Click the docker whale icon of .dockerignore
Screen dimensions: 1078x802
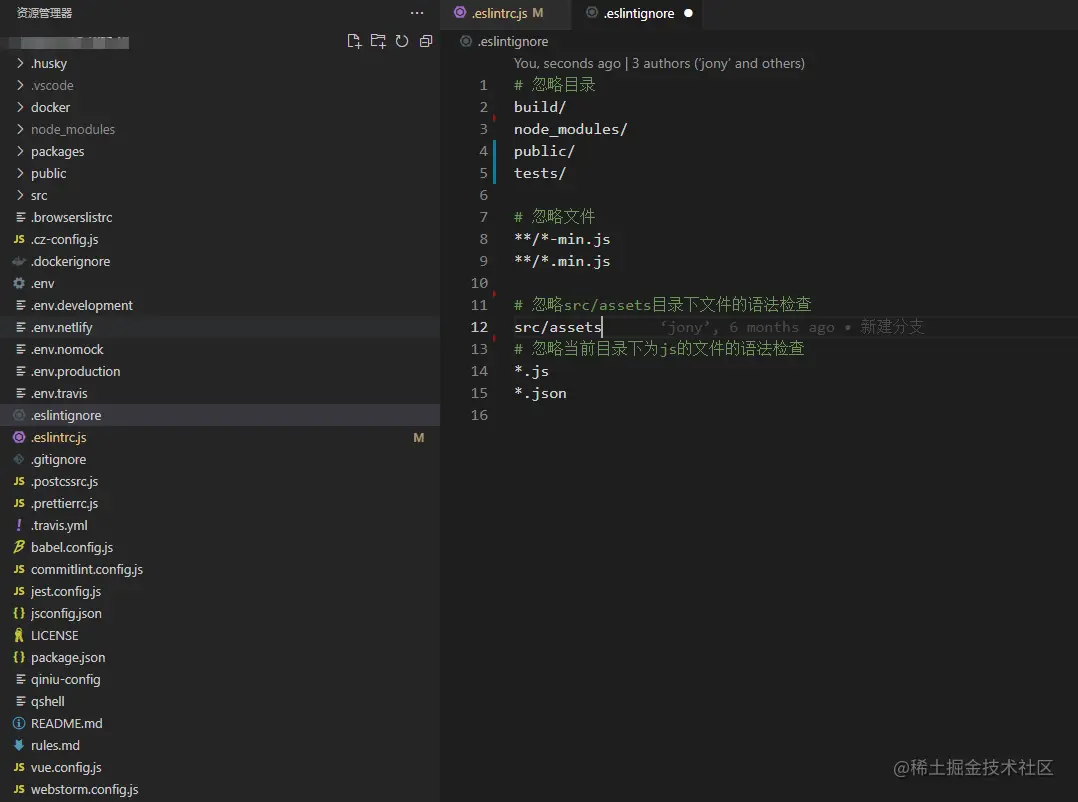[x=19, y=261]
